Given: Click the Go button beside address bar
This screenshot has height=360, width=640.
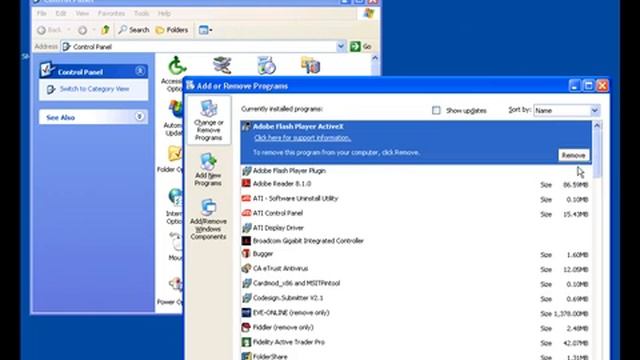Looking at the screenshot, I should 361,47.
